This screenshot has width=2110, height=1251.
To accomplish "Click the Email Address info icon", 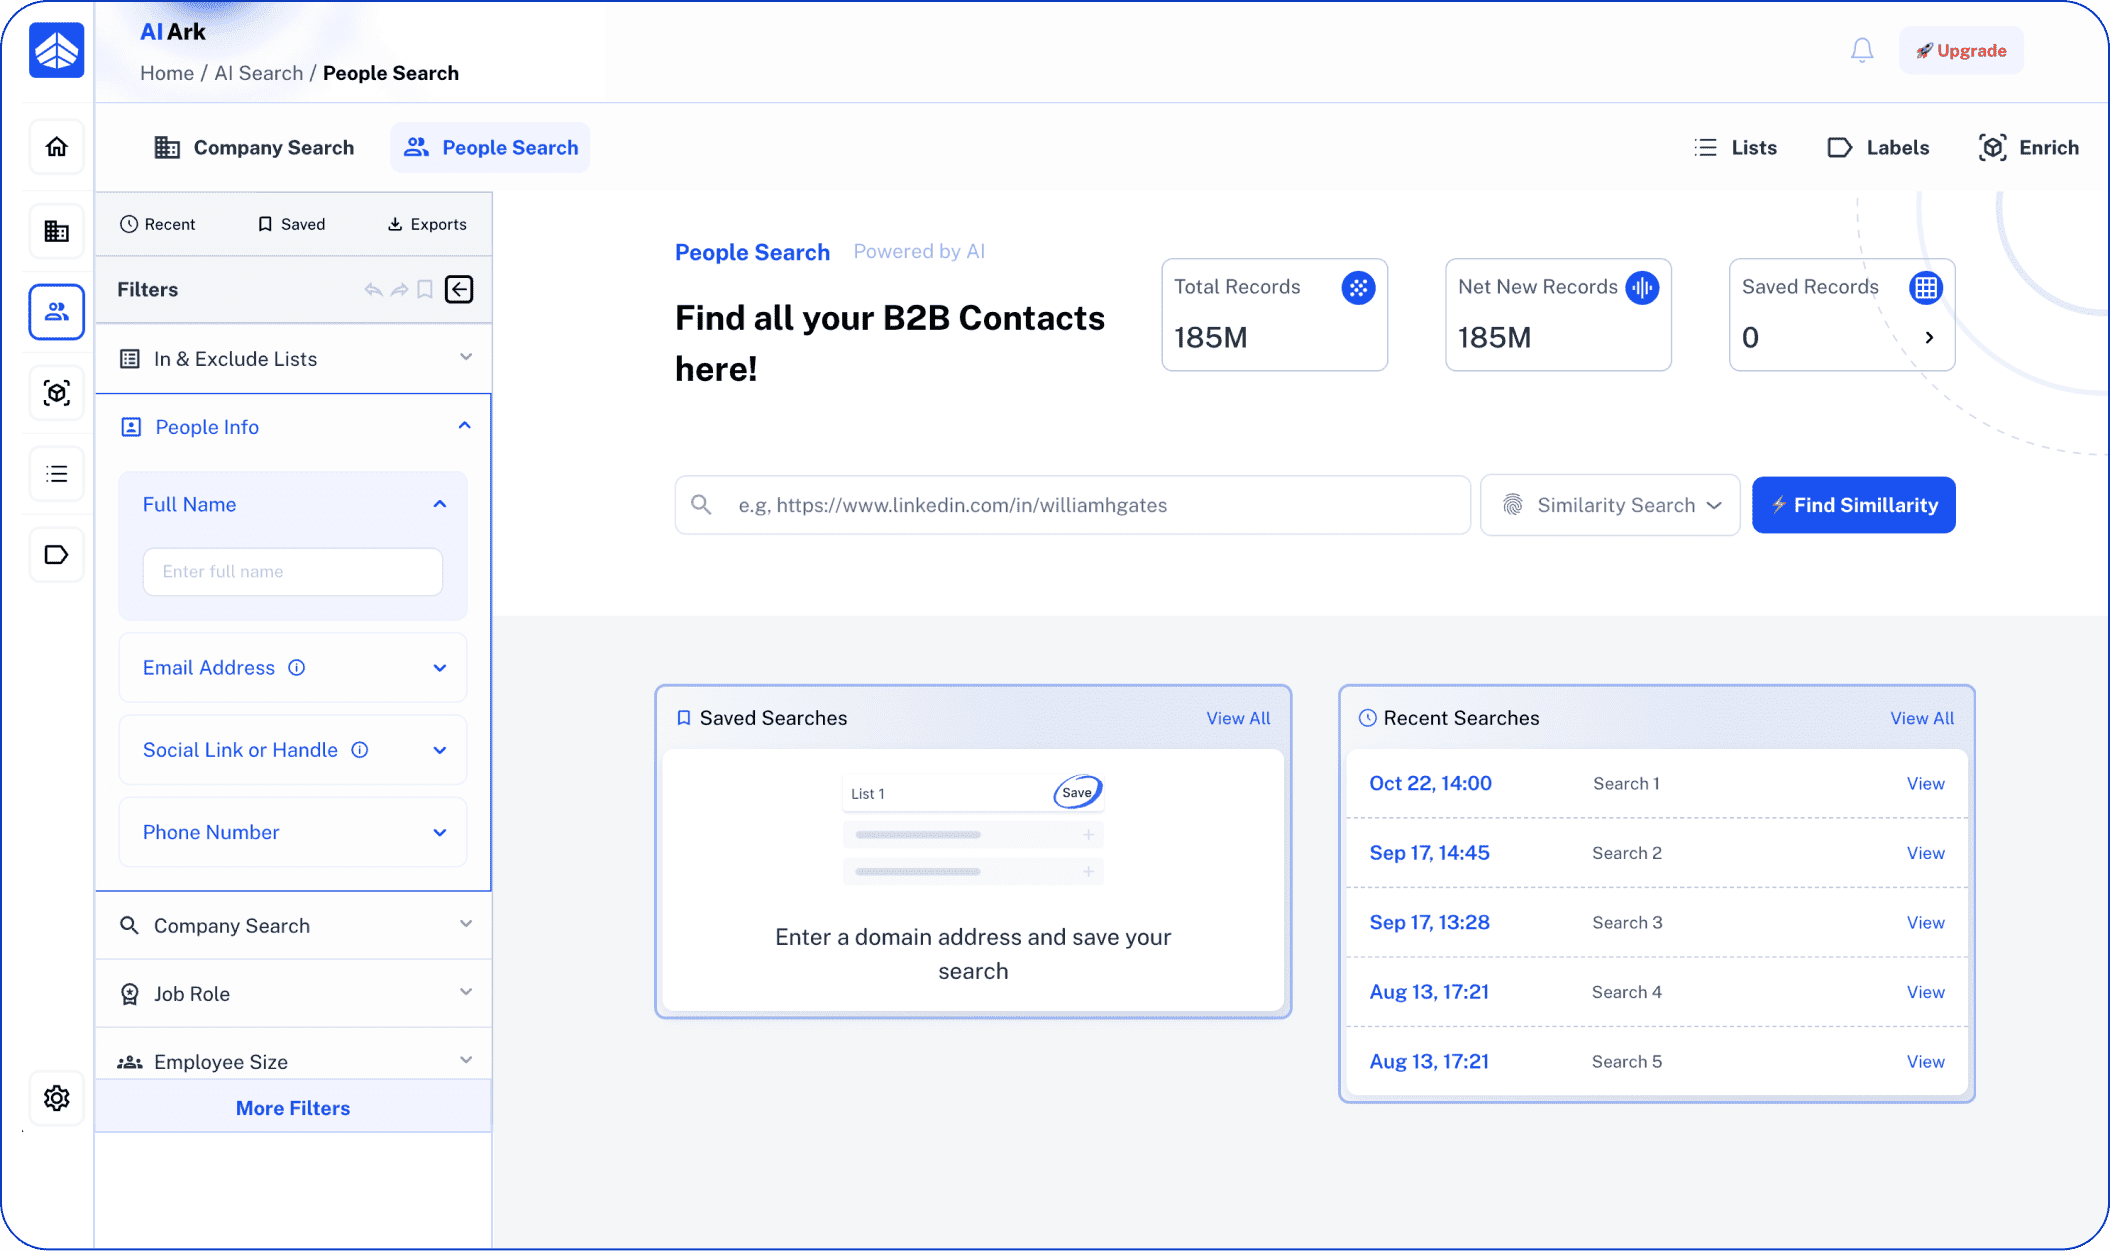I will tap(297, 668).
